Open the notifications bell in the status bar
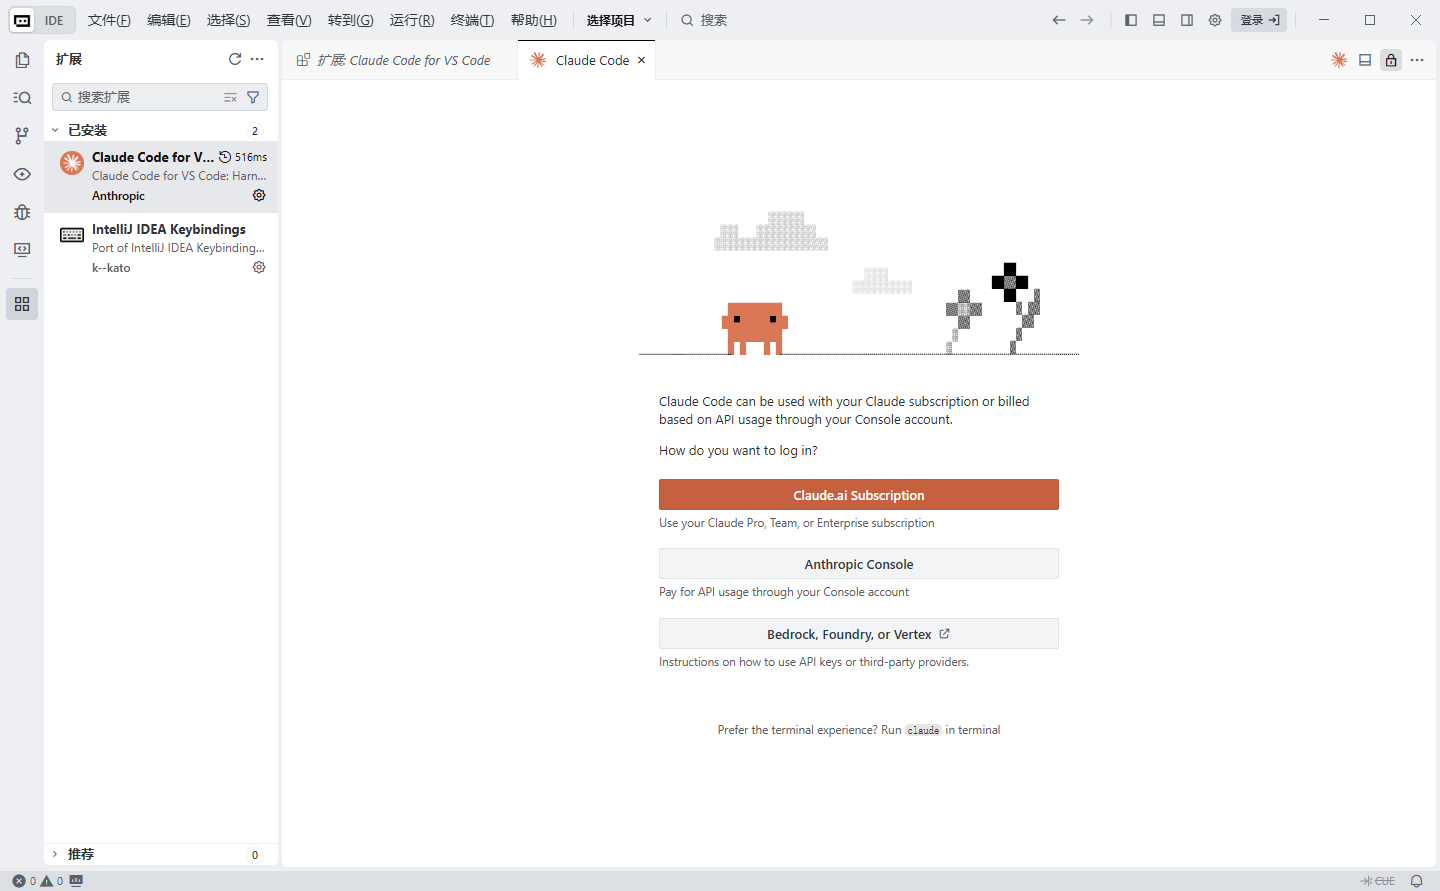The height and width of the screenshot is (891, 1440). click(1416, 881)
